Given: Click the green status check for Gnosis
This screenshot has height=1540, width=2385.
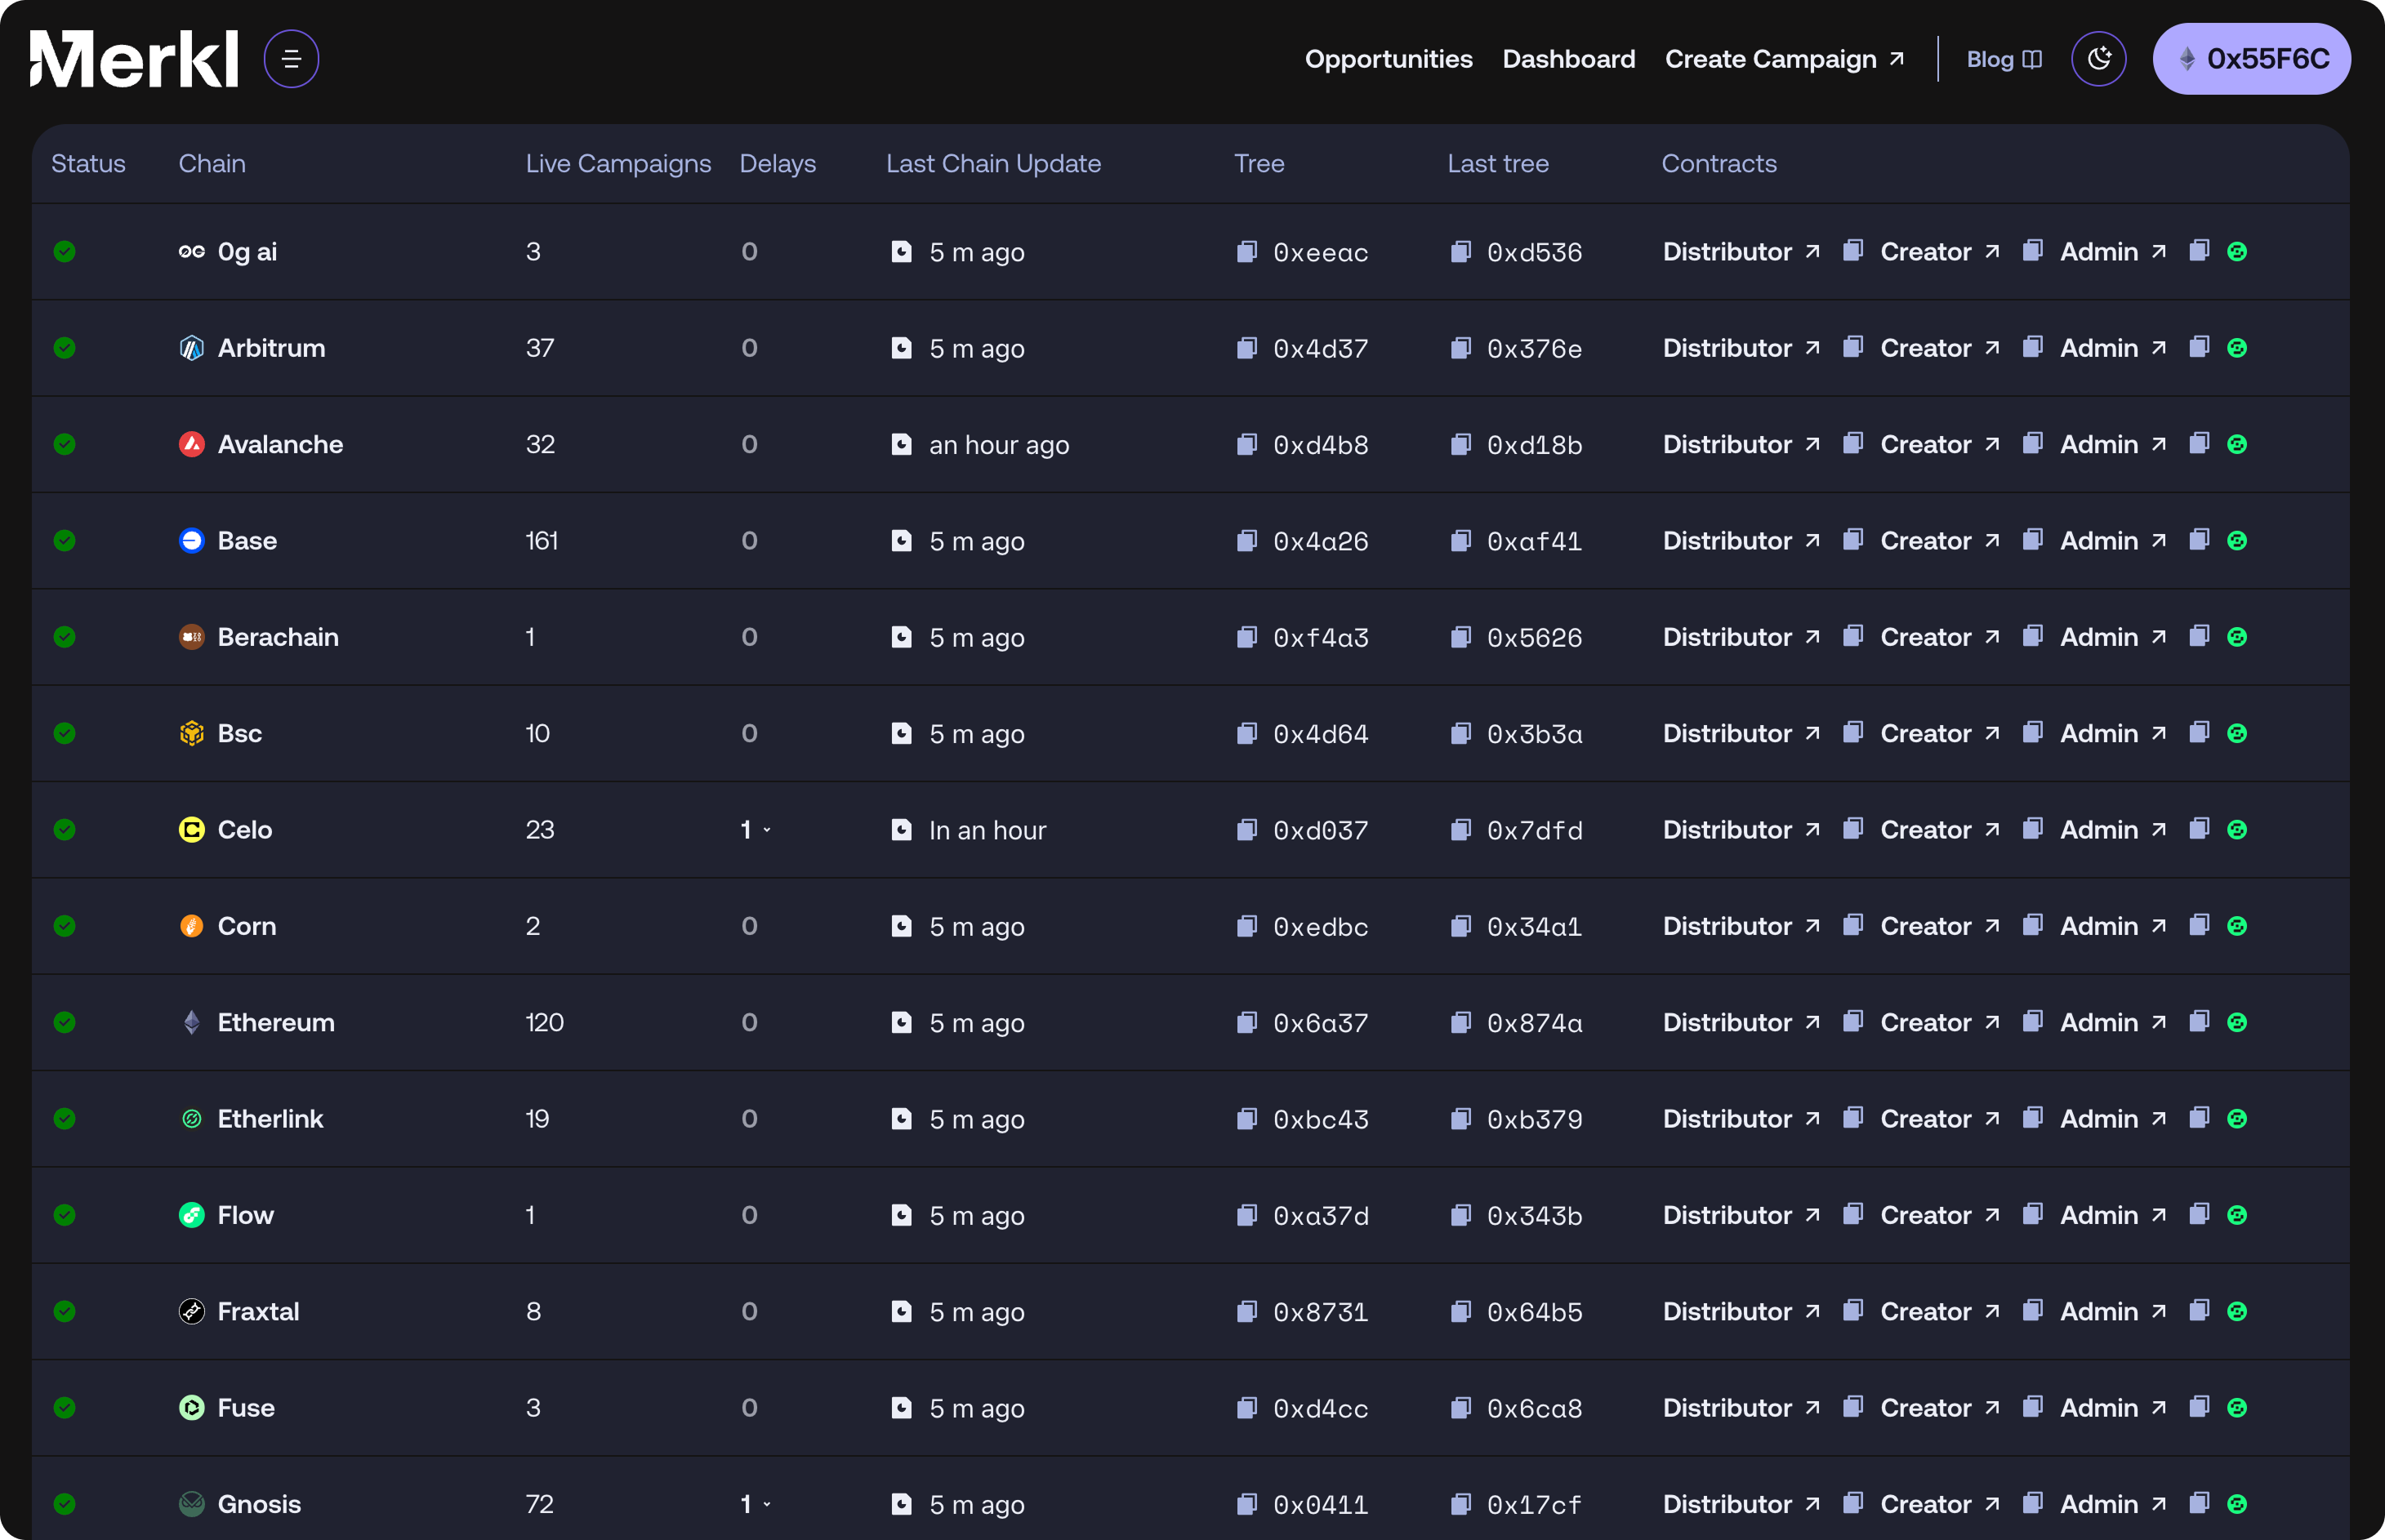Looking at the screenshot, I should point(64,1503).
